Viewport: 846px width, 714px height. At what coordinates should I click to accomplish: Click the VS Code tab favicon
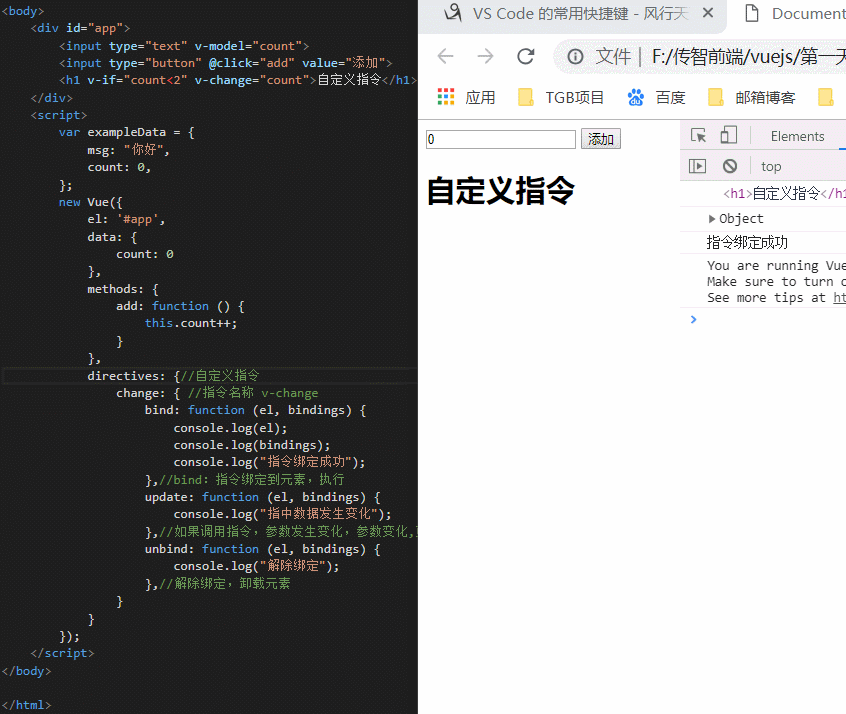click(x=453, y=13)
